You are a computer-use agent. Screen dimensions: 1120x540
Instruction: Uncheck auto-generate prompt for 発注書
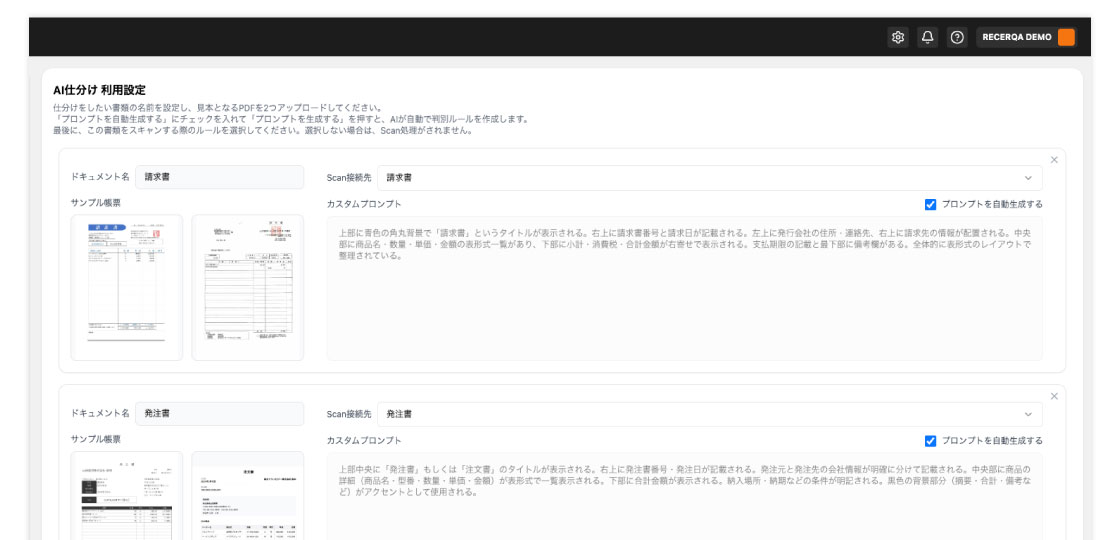coord(930,441)
